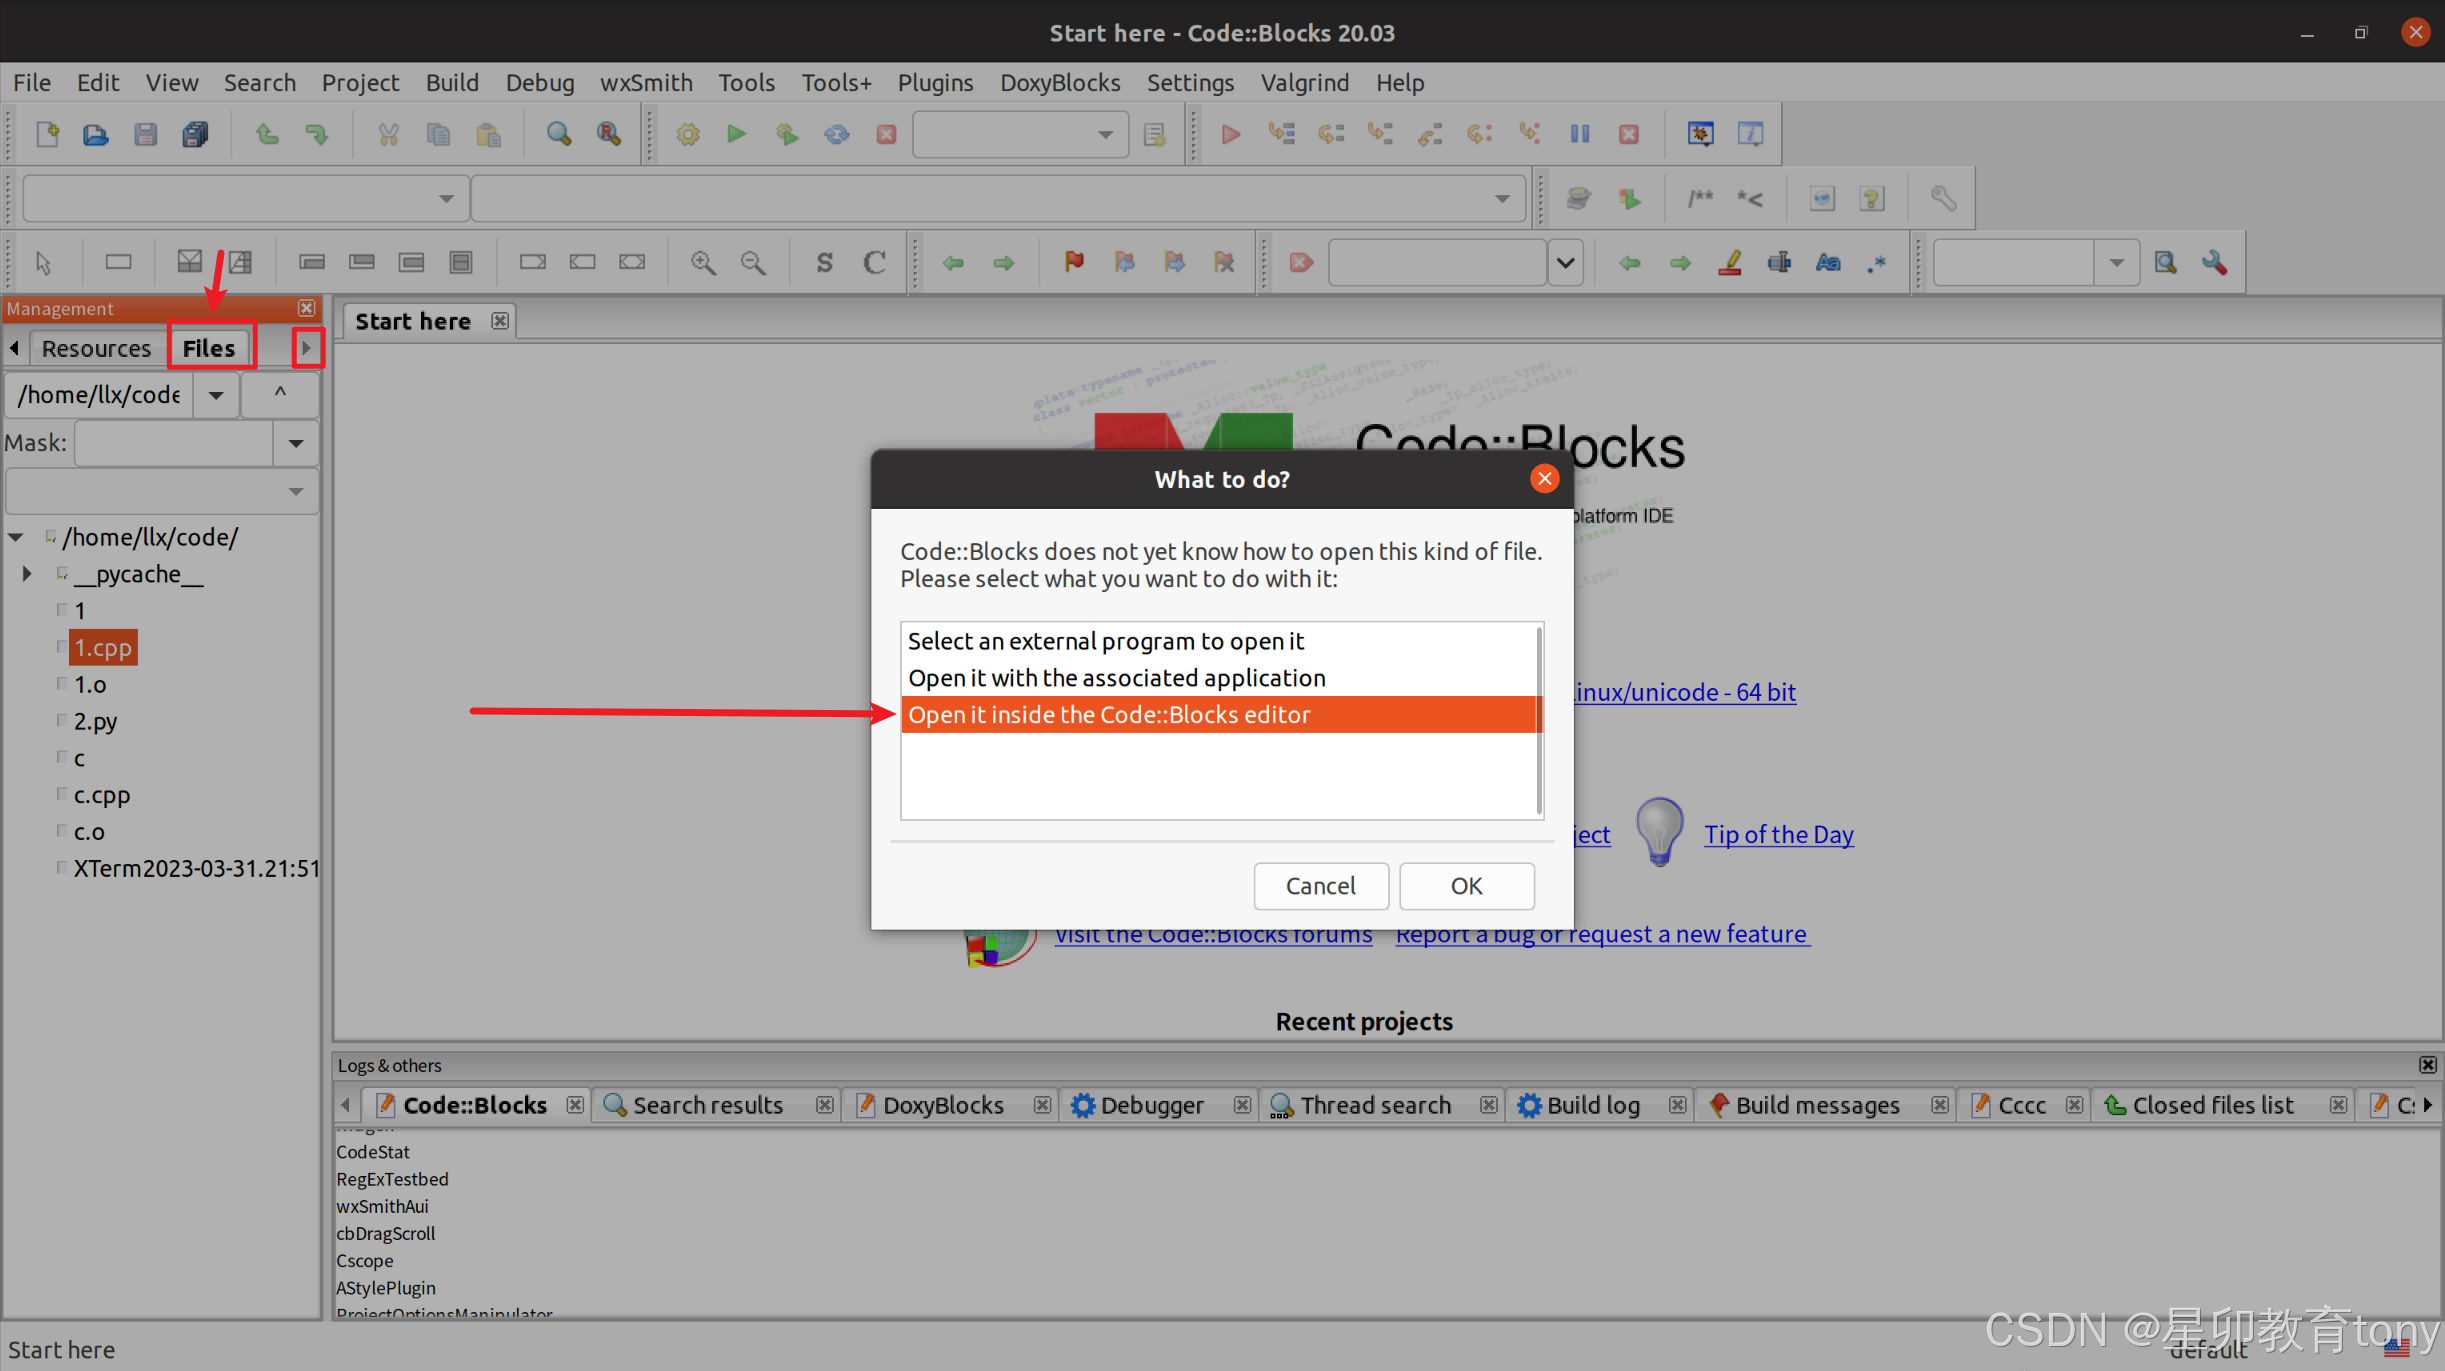2445x1371 pixels.
Task: Open the build target dropdown
Action: pos(1105,134)
